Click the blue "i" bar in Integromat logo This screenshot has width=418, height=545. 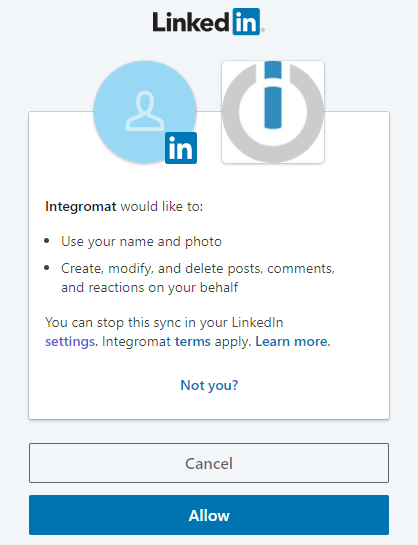coord(273,95)
